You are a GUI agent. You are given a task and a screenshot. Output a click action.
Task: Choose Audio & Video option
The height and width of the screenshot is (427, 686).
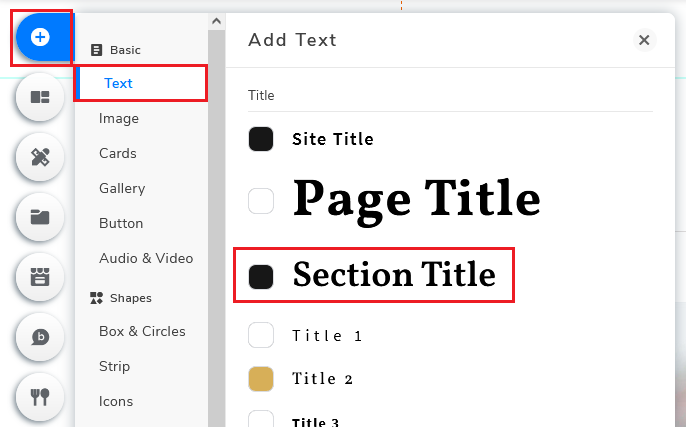click(x=146, y=259)
